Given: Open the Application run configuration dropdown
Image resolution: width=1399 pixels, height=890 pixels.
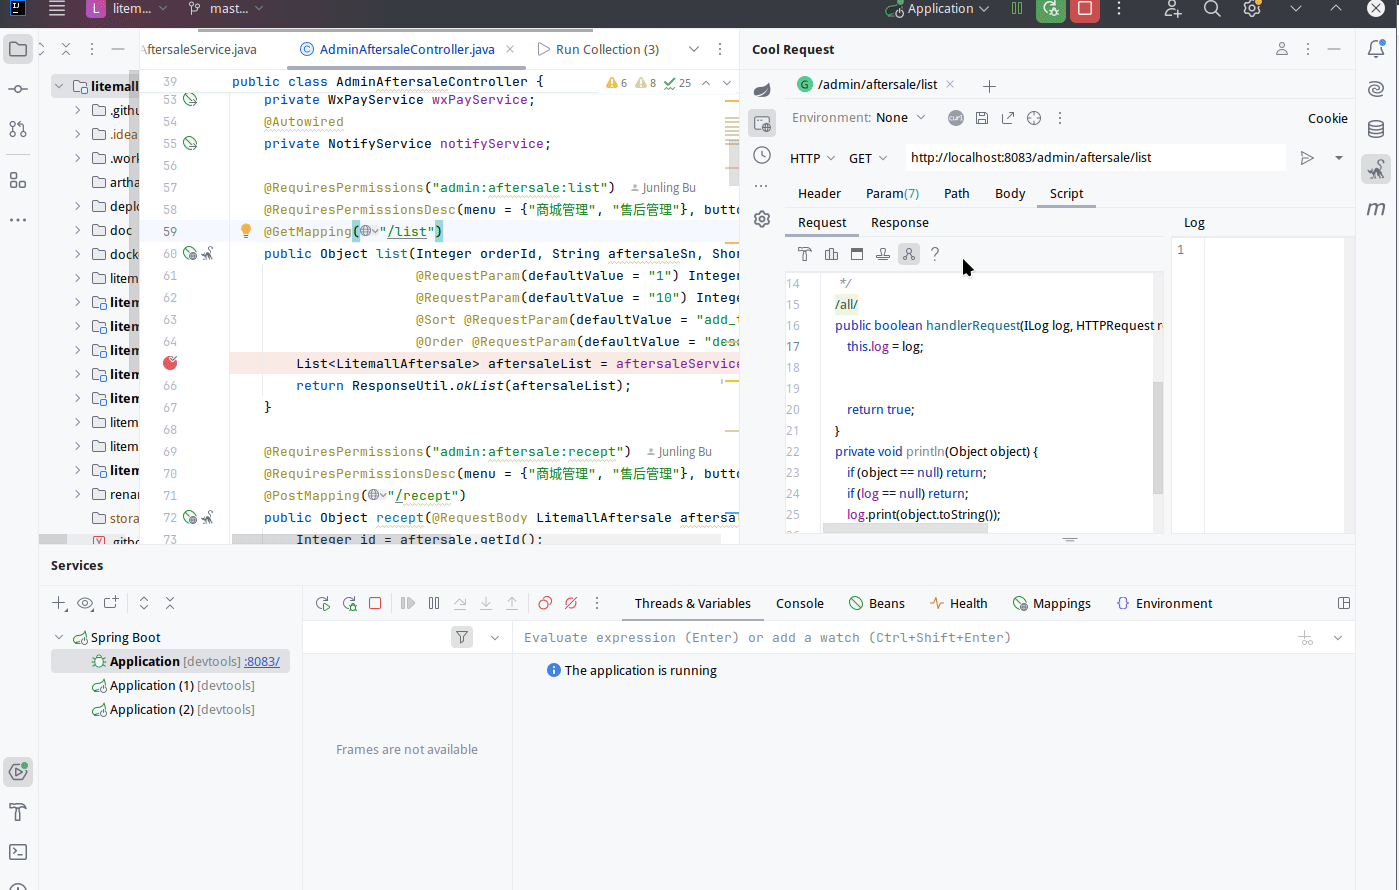Looking at the screenshot, I should click(x=937, y=9).
